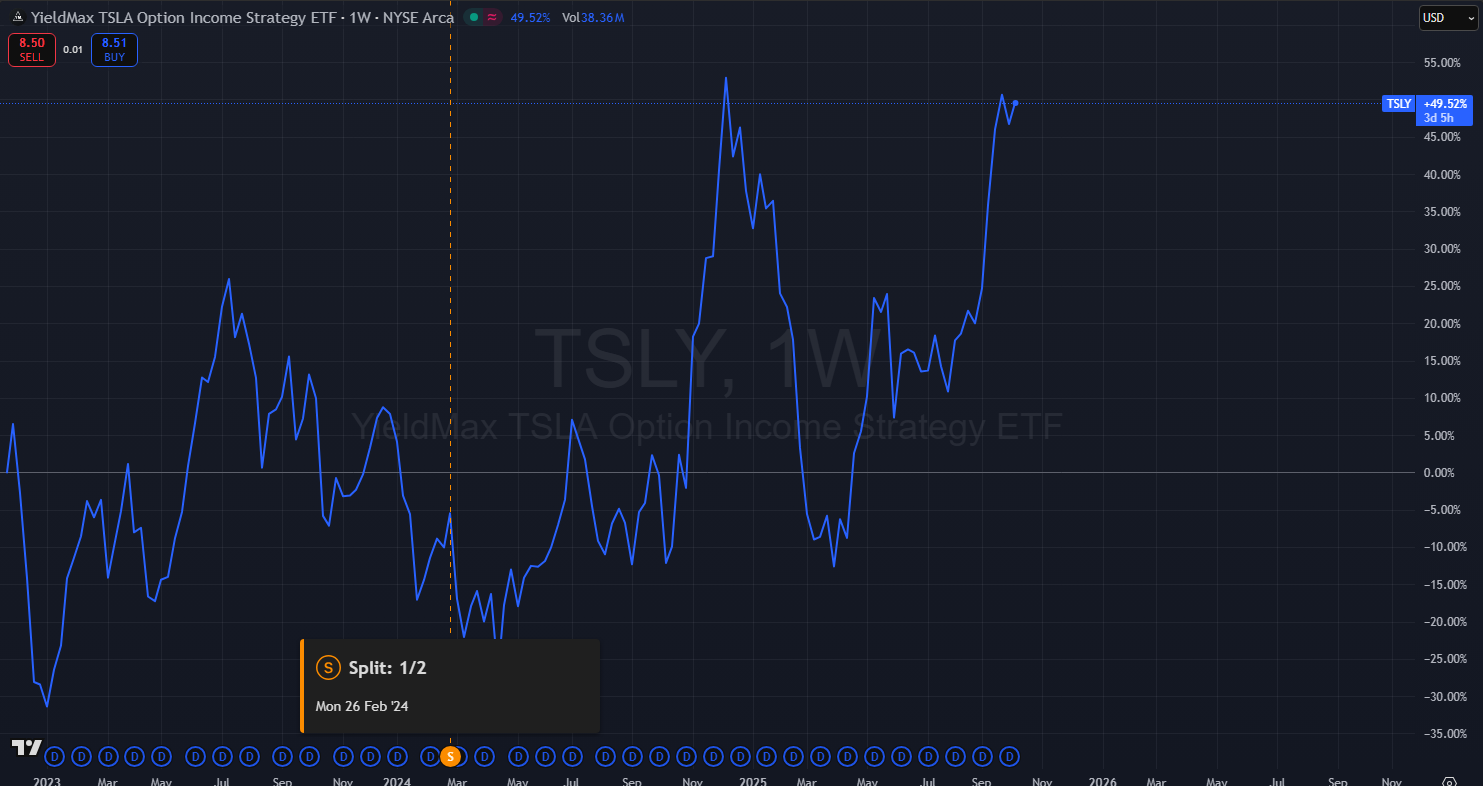Screen dimensions: 1483x786
Task: Open the USD currency dropdown
Action: click(x=1447, y=17)
